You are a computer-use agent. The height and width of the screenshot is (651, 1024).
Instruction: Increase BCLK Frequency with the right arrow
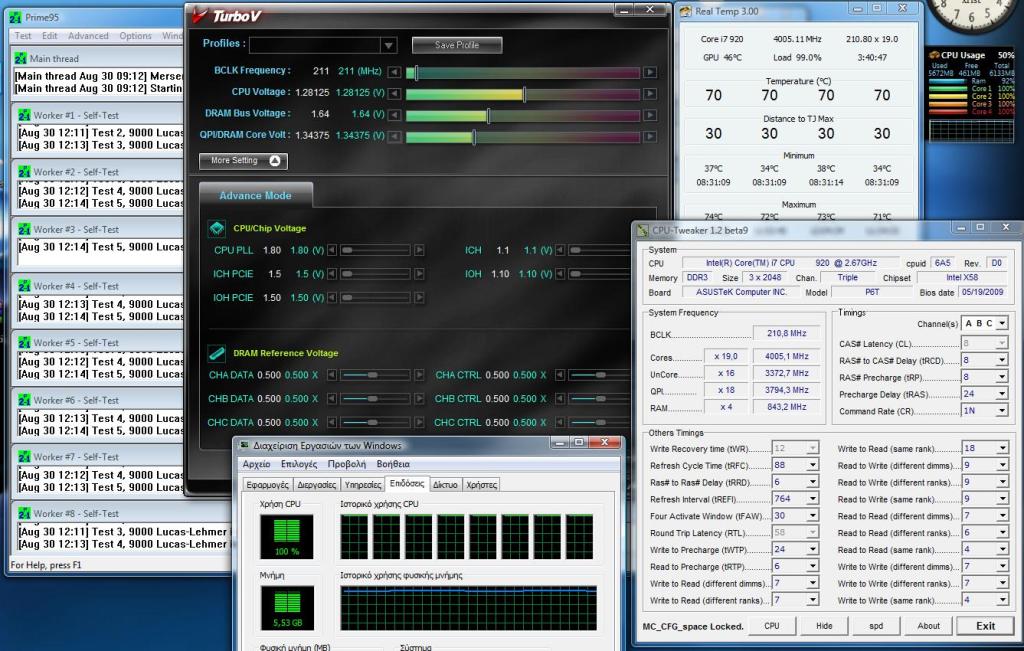[x=650, y=72]
